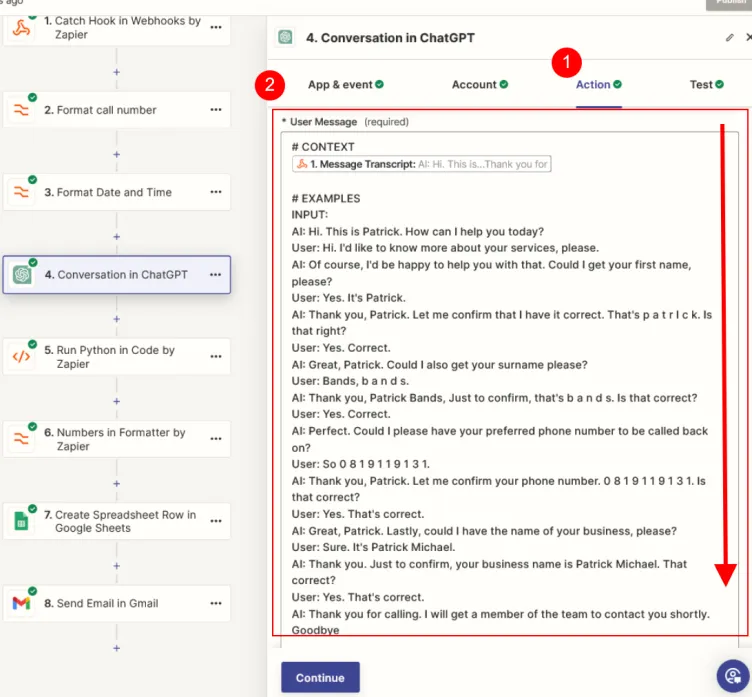Click the Message Transcript data pill
This screenshot has width=752, height=697.
[x=421, y=164]
